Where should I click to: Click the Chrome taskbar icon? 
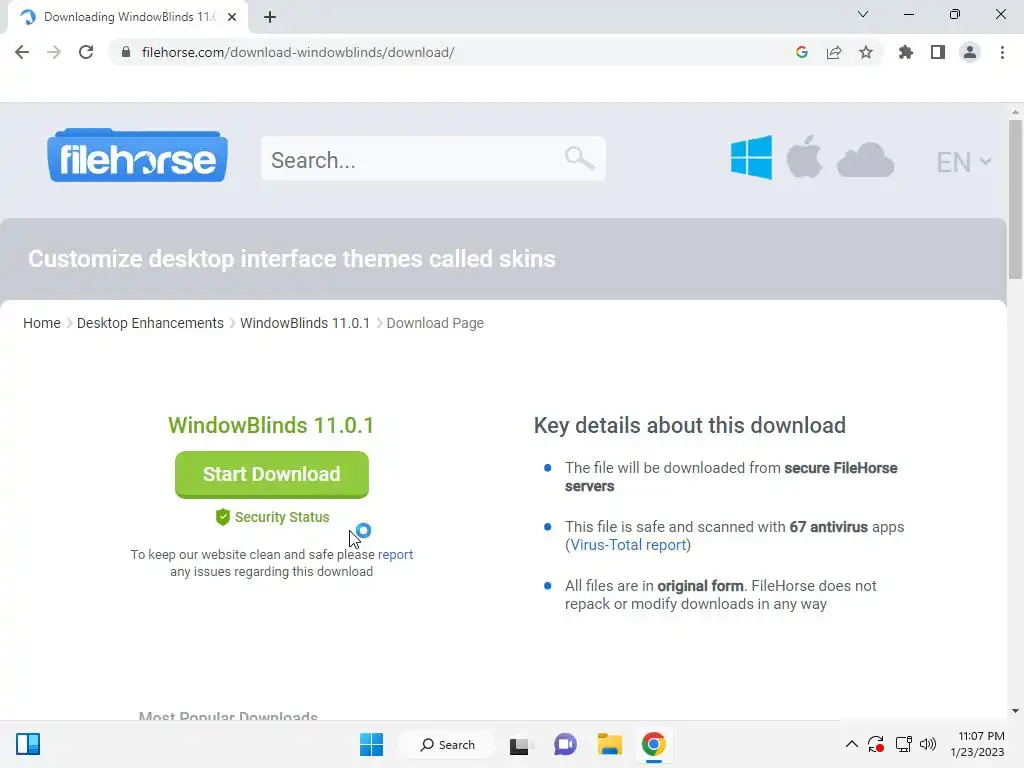[x=654, y=744]
